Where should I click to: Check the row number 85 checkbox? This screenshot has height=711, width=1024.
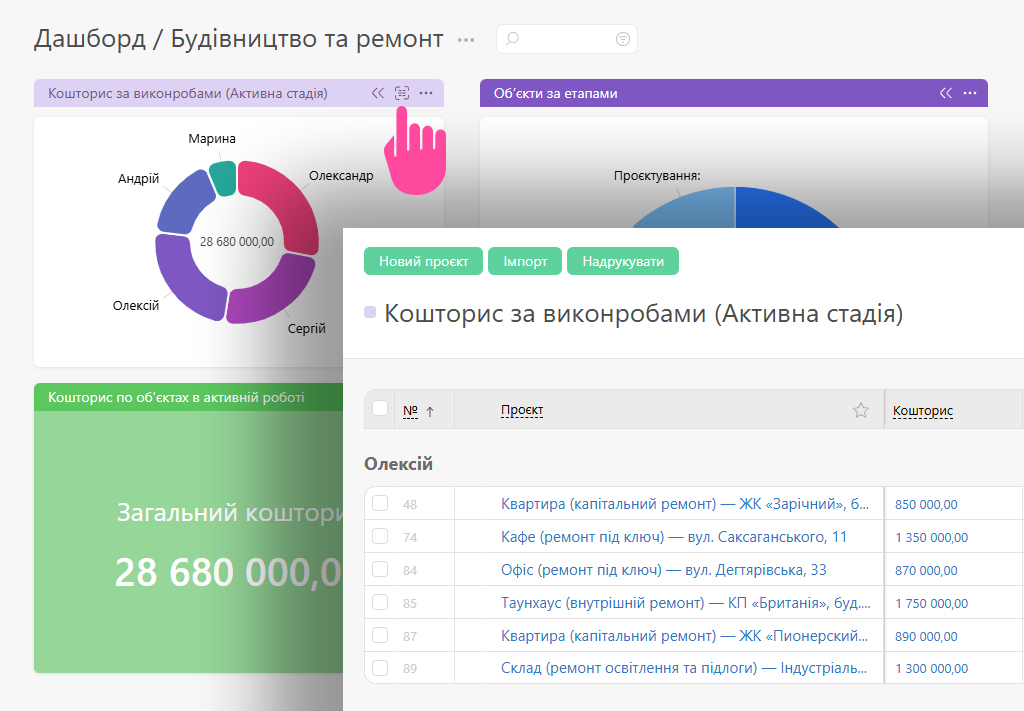coord(379,602)
